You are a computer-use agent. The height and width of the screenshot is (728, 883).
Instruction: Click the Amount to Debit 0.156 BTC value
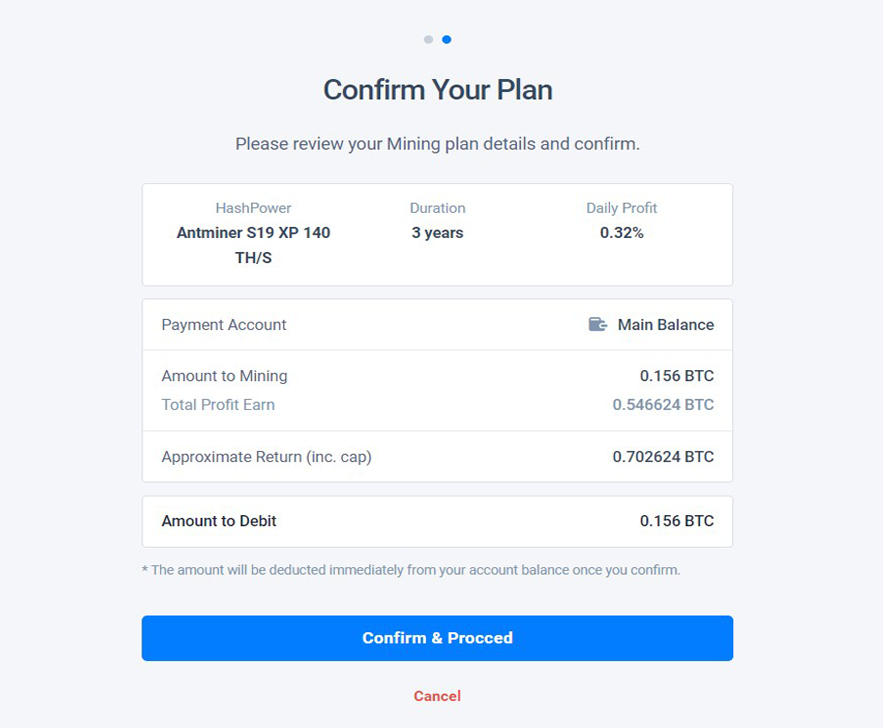click(676, 521)
